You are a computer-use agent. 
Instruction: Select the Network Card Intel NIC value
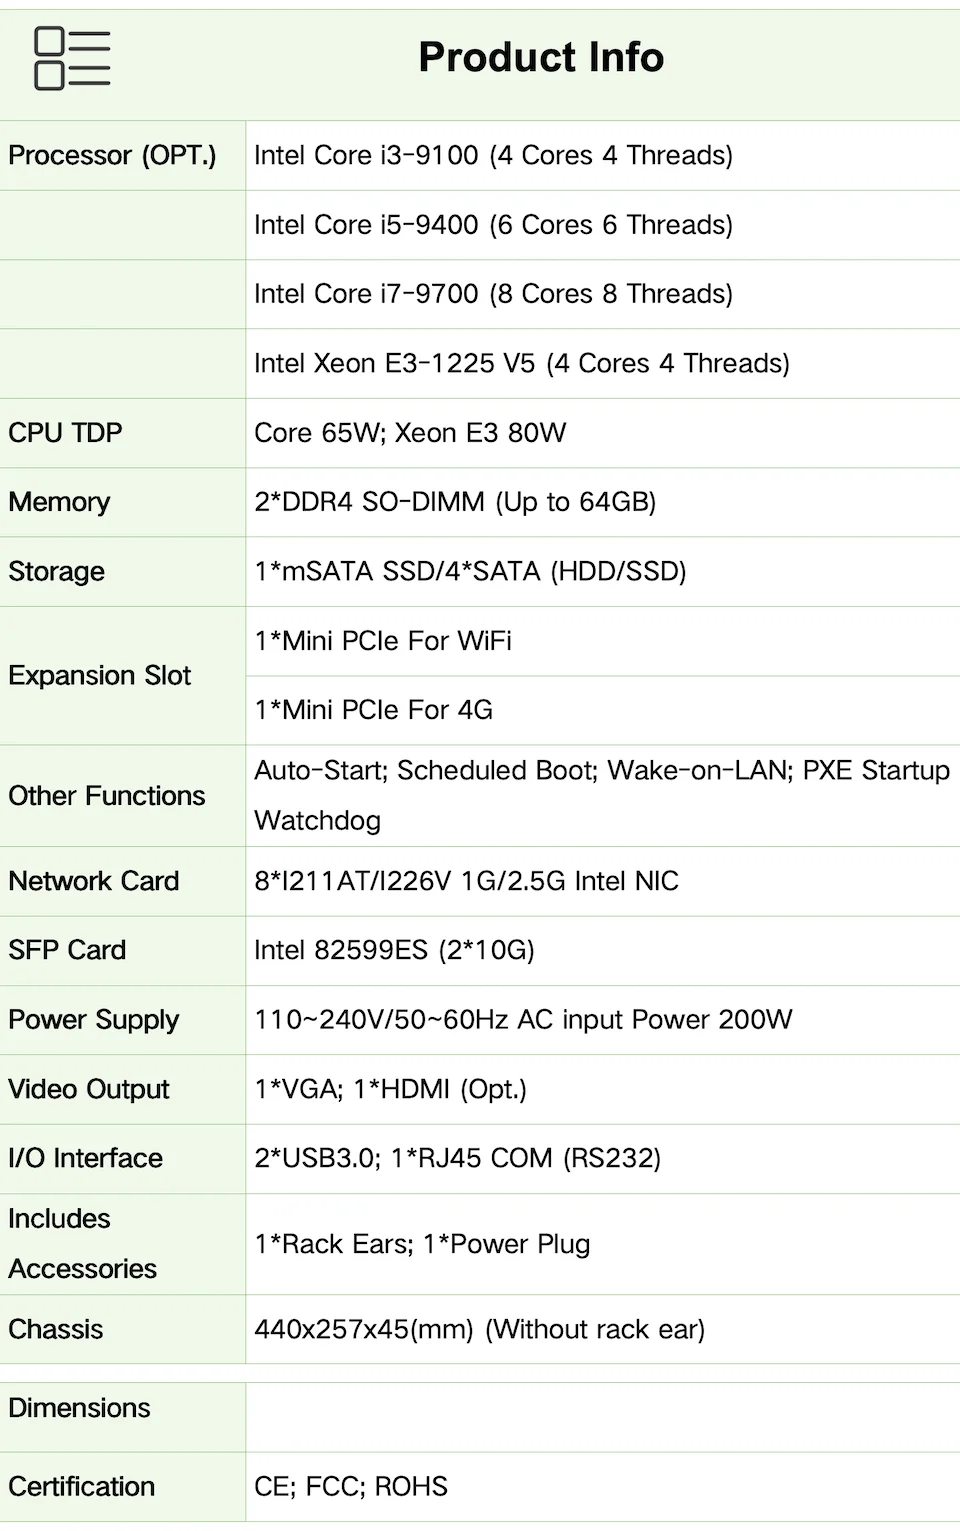coord(466,881)
